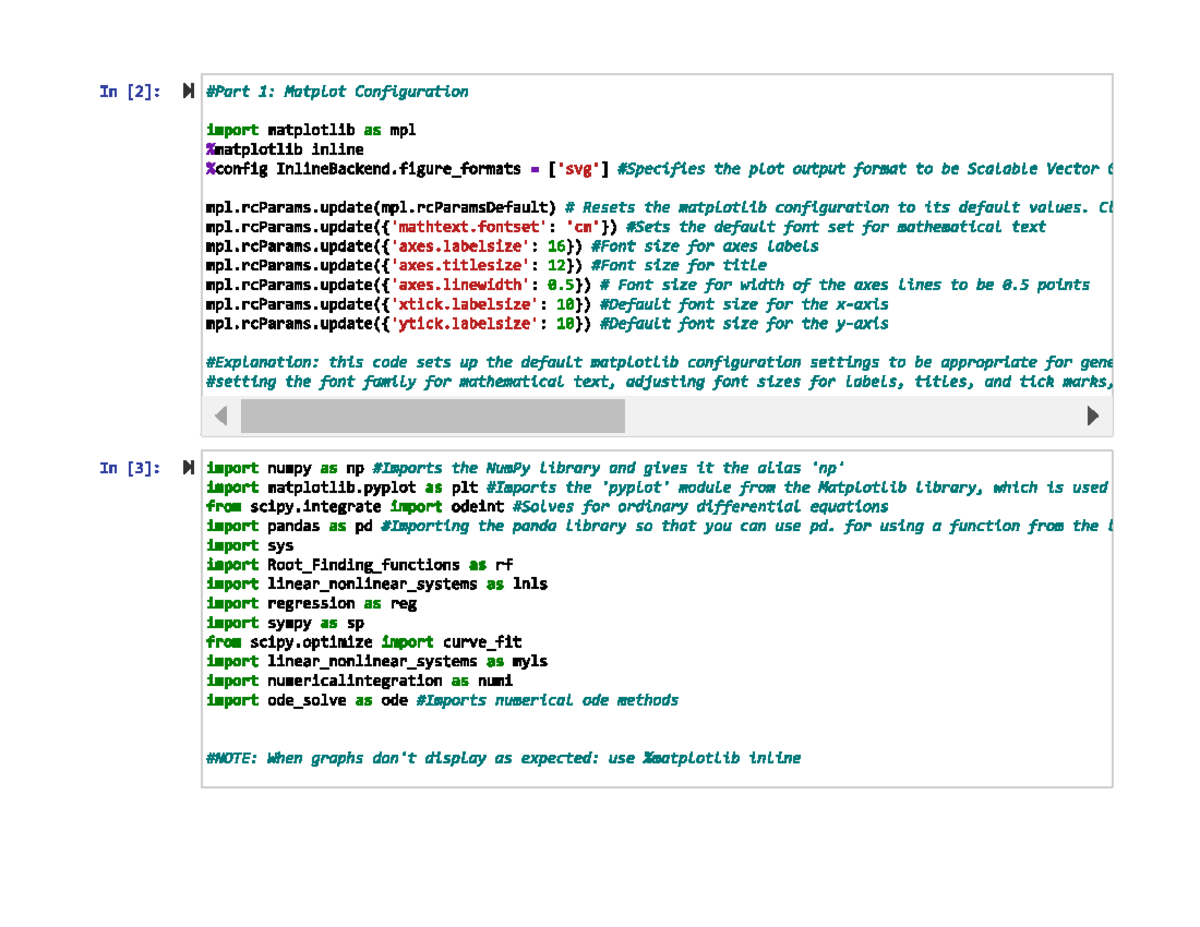Click the 'import numpy as np' line

(x=285, y=468)
